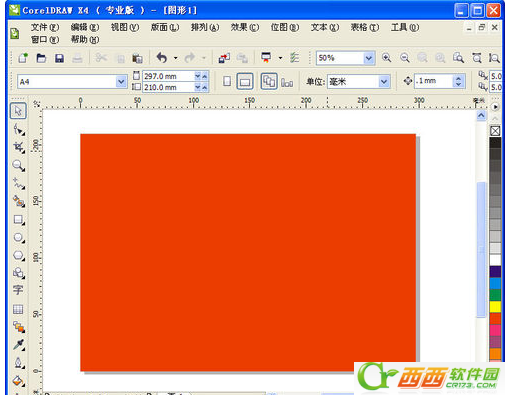Select the Eyedropper tool
The height and width of the screenshot is (395, 505).
coord(18,345)
